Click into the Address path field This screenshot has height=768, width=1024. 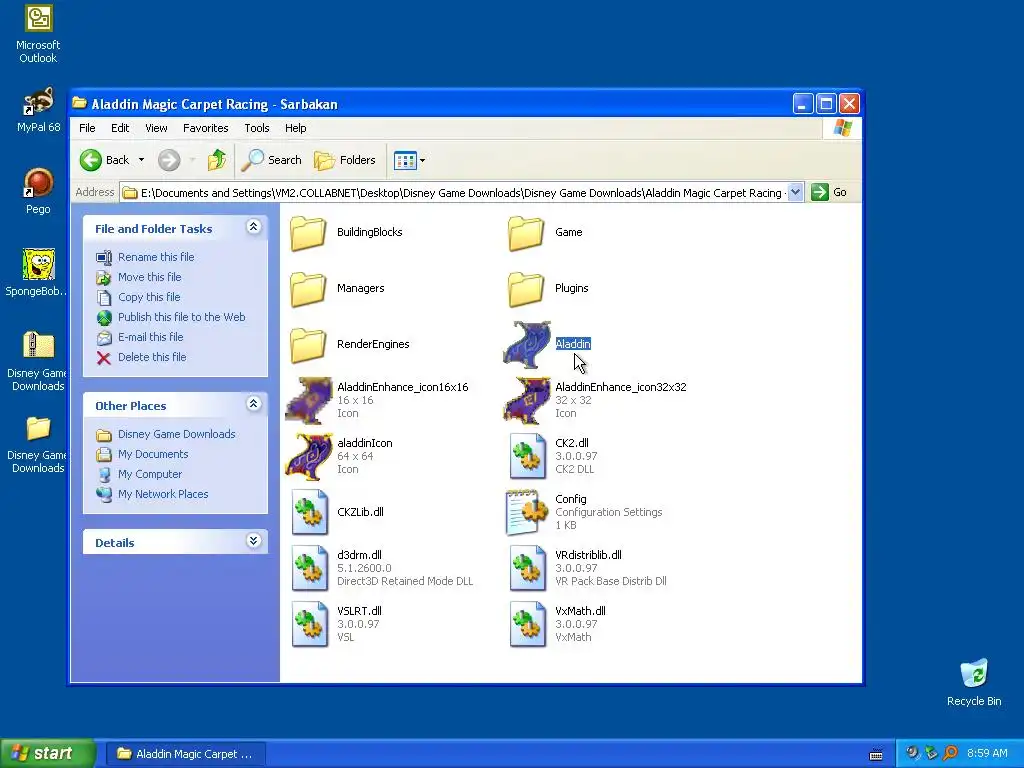coord(461,193)
